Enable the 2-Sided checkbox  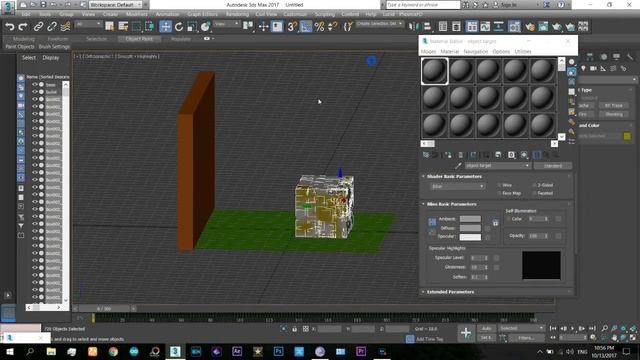click(534, 185)
